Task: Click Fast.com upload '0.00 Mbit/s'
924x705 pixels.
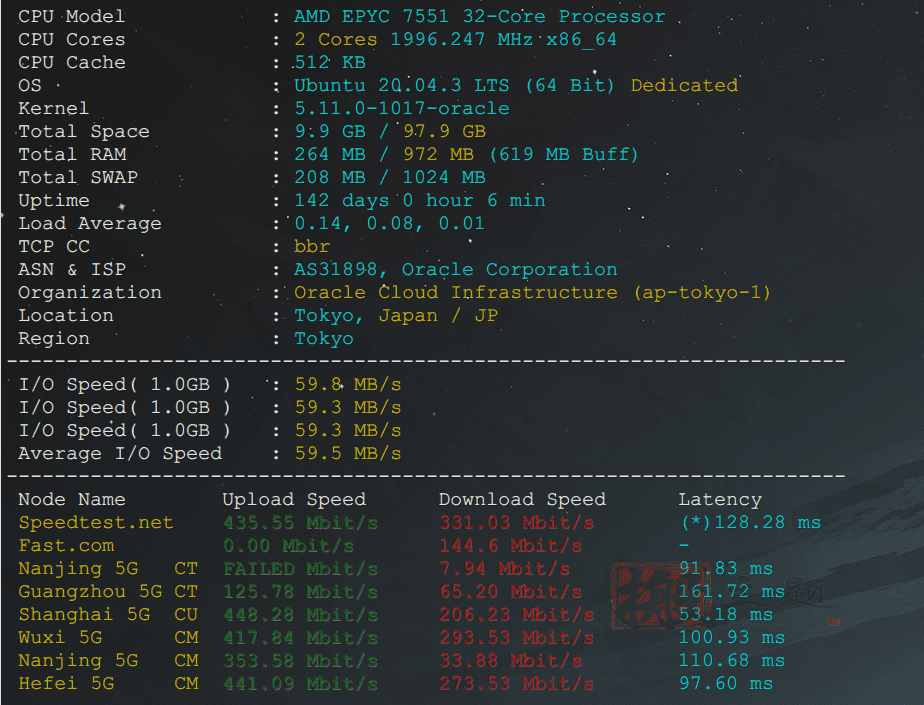Action: pos(288,545)
